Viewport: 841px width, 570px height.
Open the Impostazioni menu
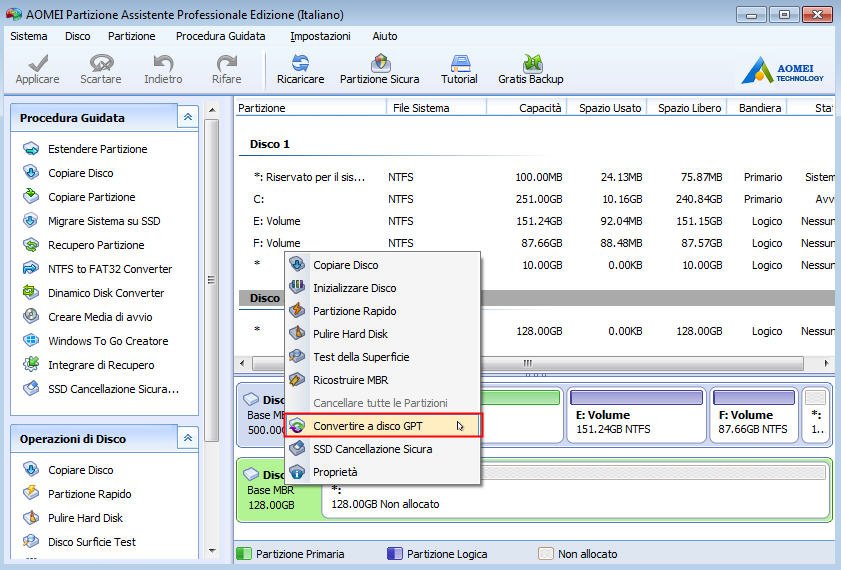coord(320,36)
